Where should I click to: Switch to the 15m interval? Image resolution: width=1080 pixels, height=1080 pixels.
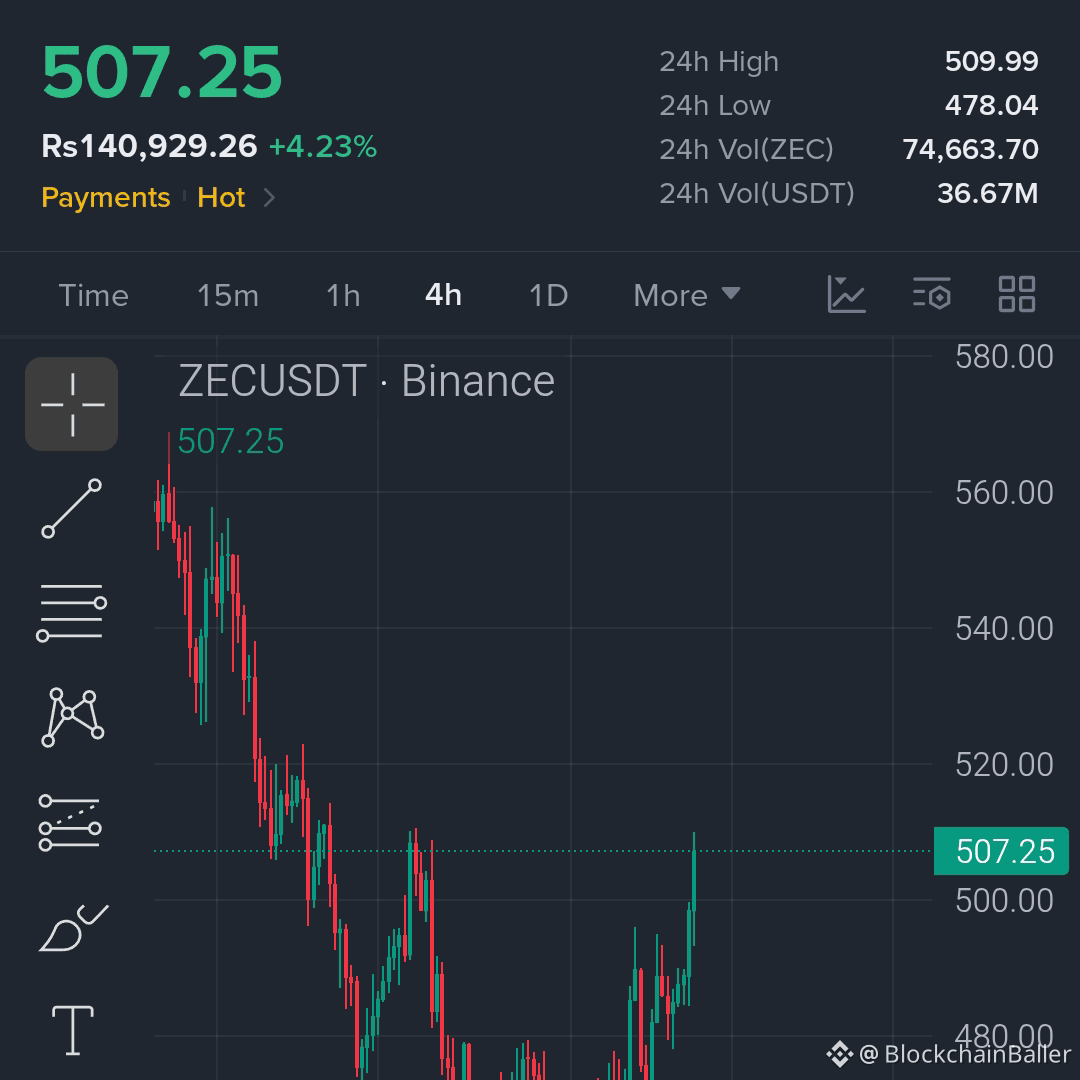coord(228,295)
